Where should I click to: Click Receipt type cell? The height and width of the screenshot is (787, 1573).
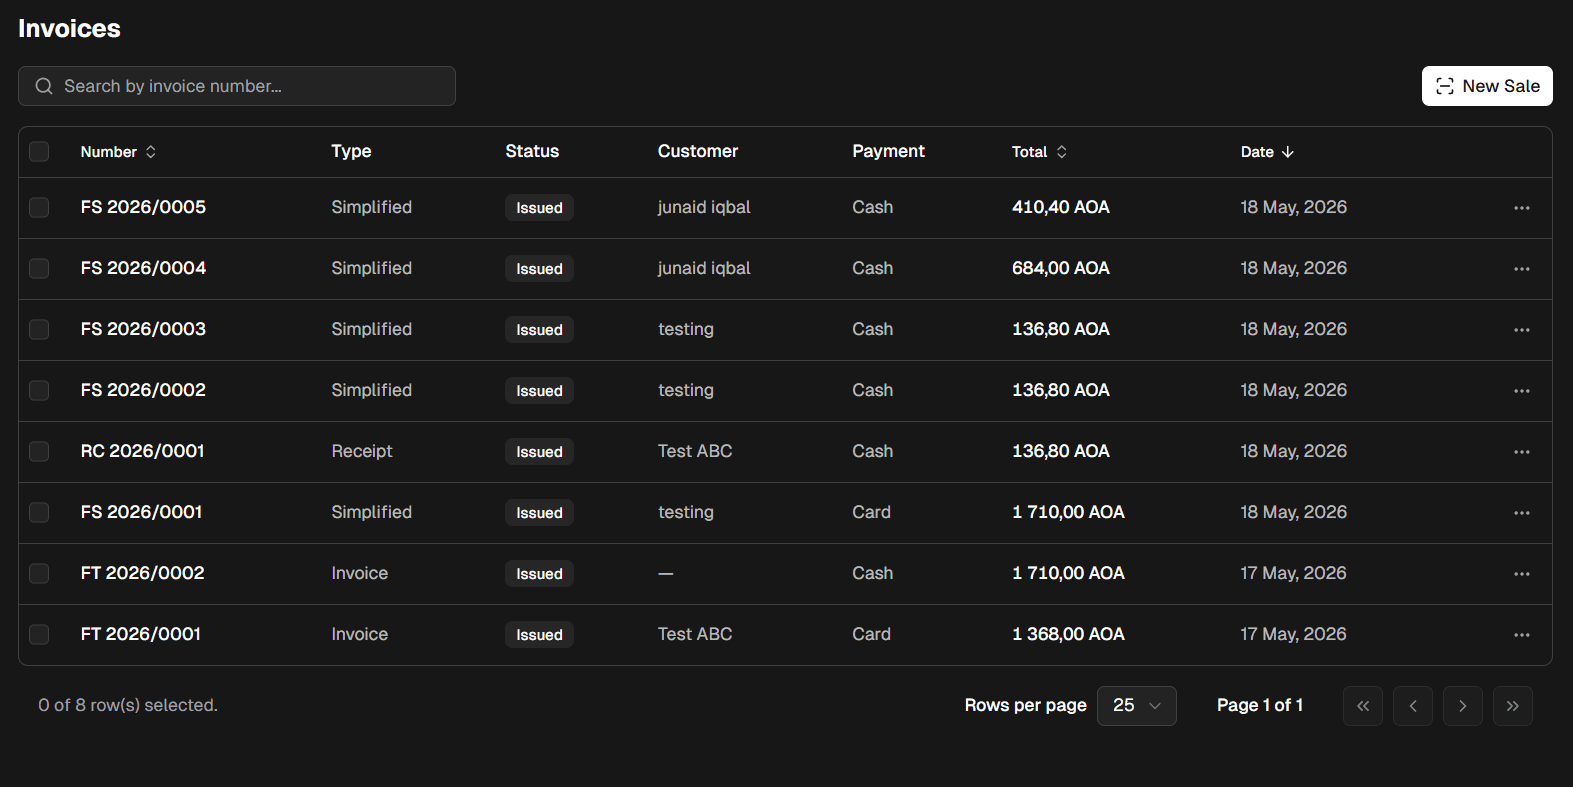[362, 451]
